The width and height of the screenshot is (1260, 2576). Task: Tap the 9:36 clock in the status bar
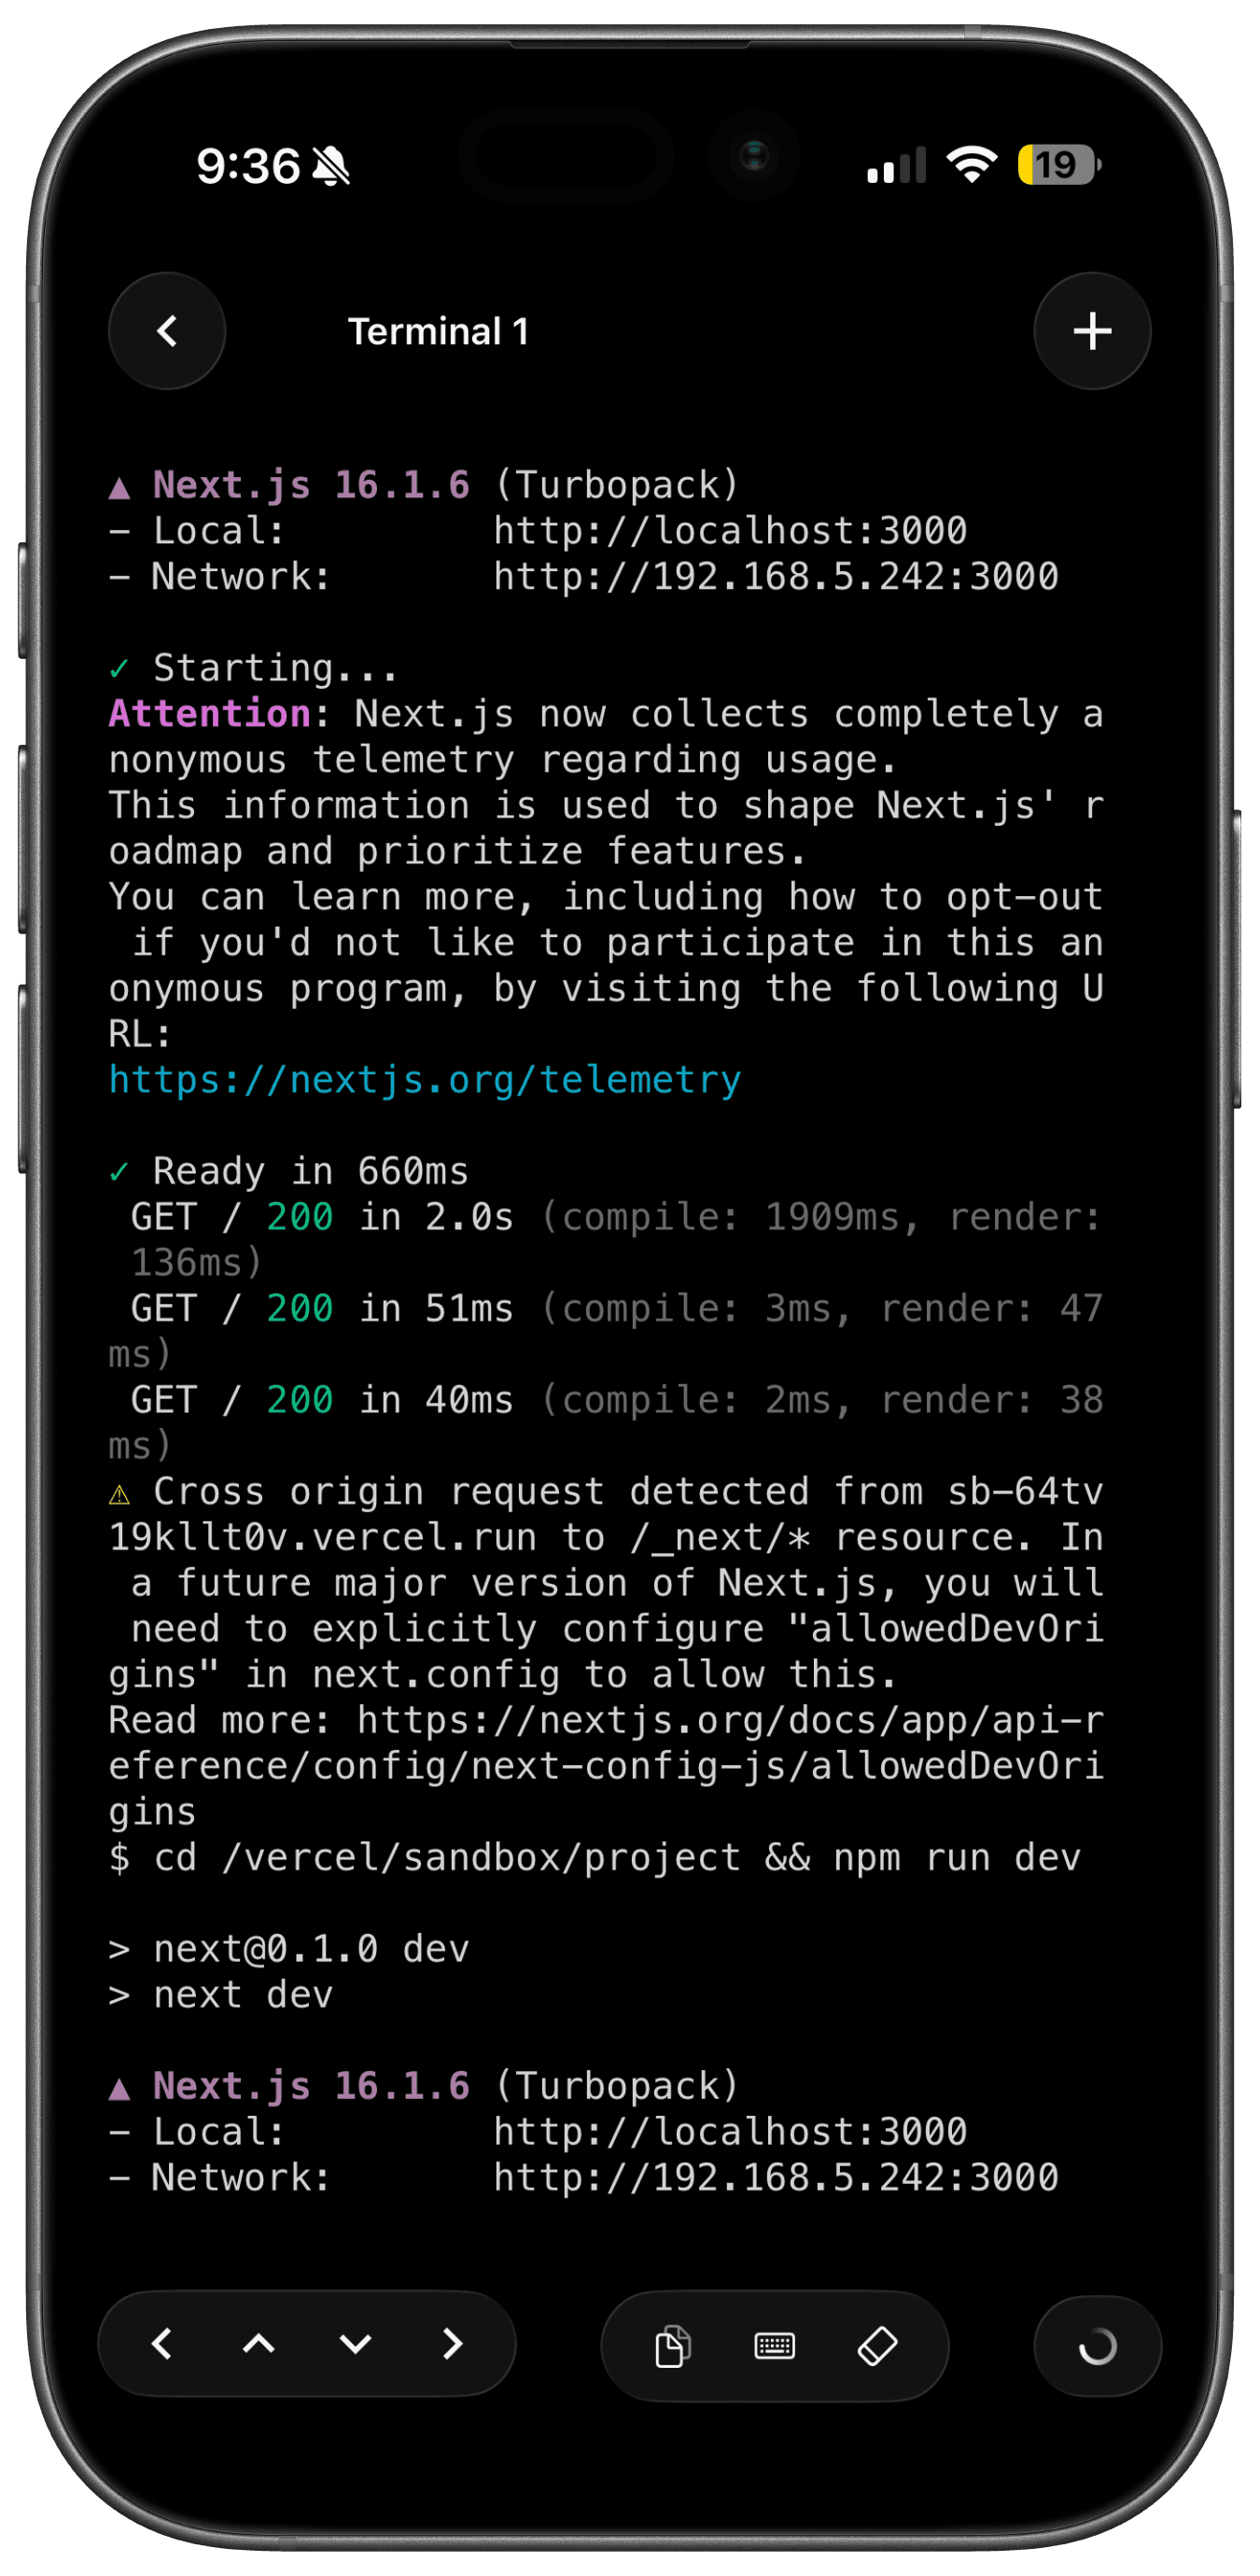tap(248, 166)
